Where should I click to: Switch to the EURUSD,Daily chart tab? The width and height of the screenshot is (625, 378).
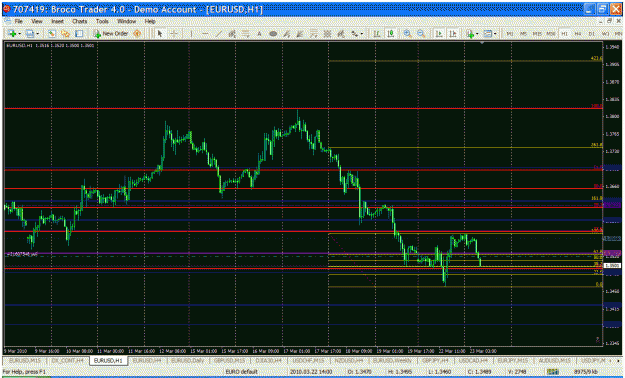click(187, 360)
